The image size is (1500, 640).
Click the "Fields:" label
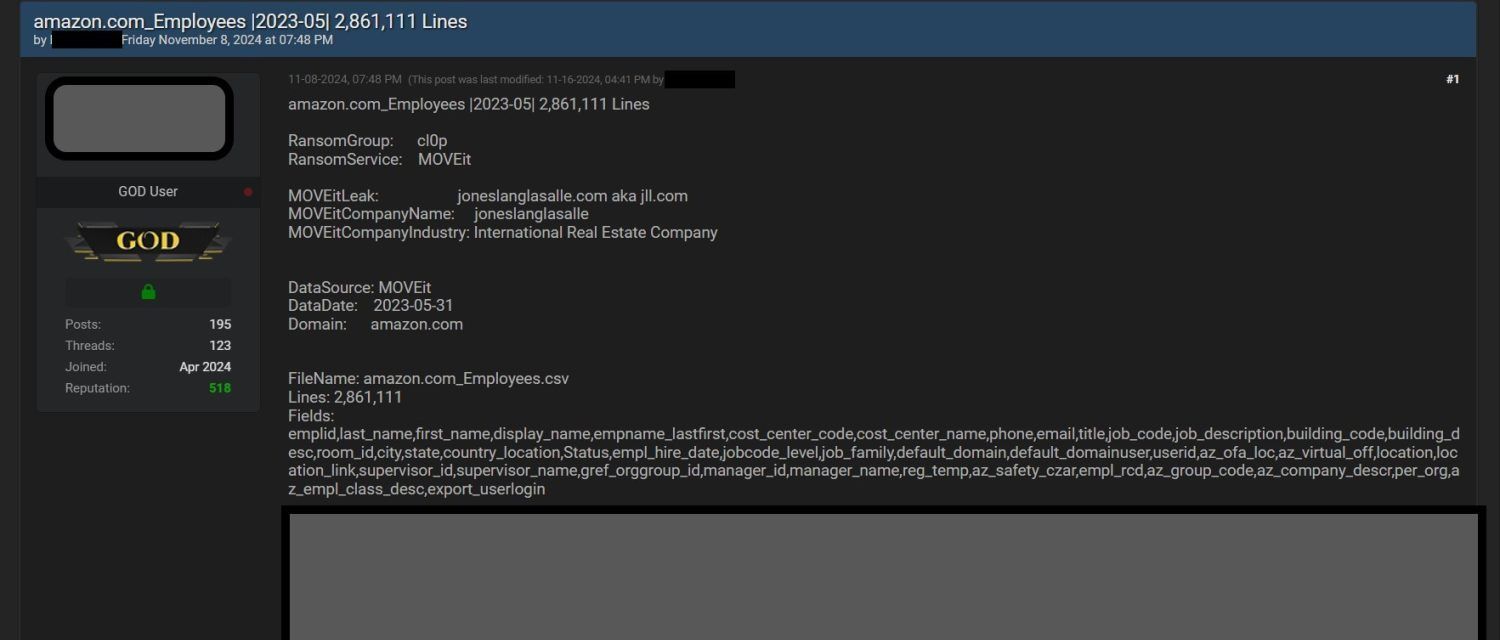(x=311, y=416)
